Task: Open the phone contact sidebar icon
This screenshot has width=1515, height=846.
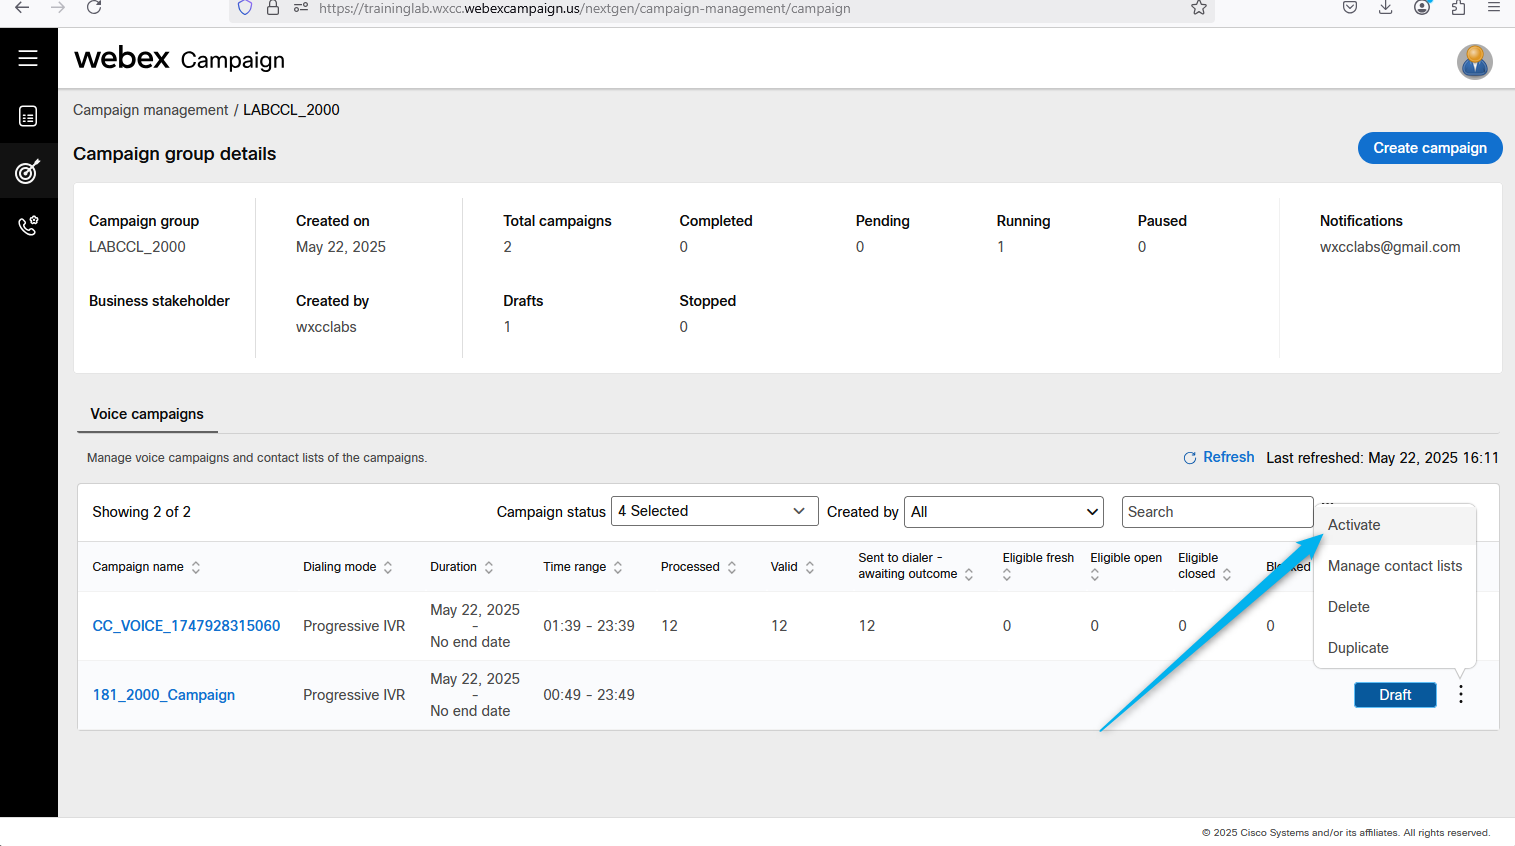Action: coord(28,226)
